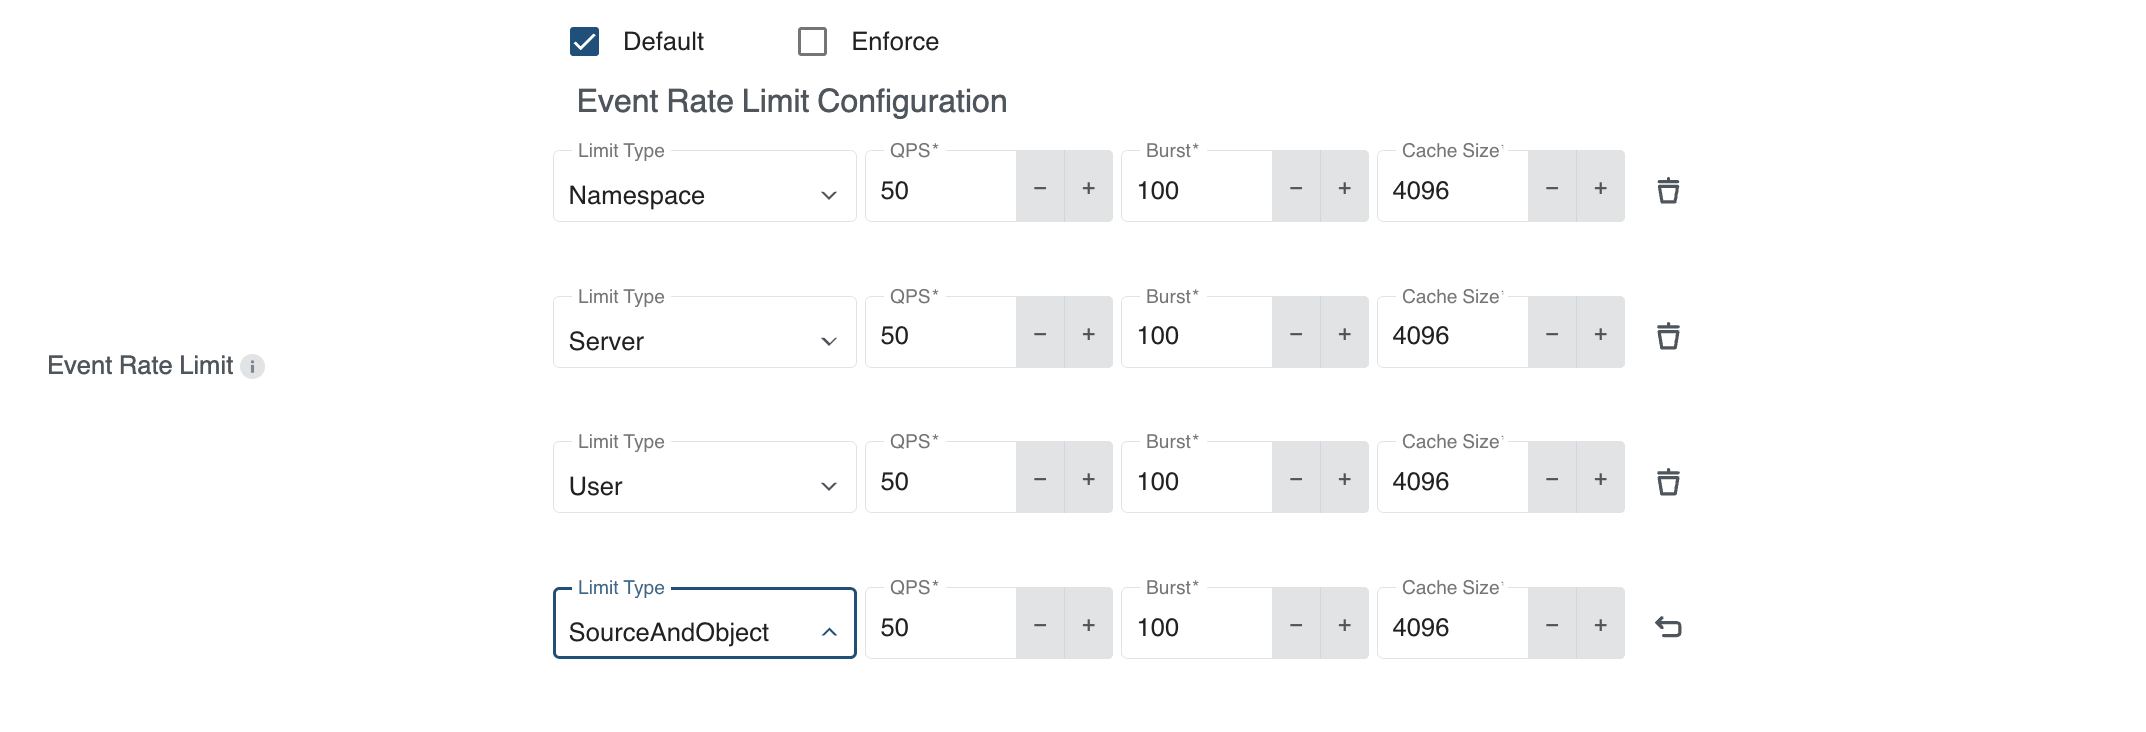This screenshot has width=2146, height=732.
Task: Decrease Cache Size for Namespace limit
Action: pos(1552,188)
